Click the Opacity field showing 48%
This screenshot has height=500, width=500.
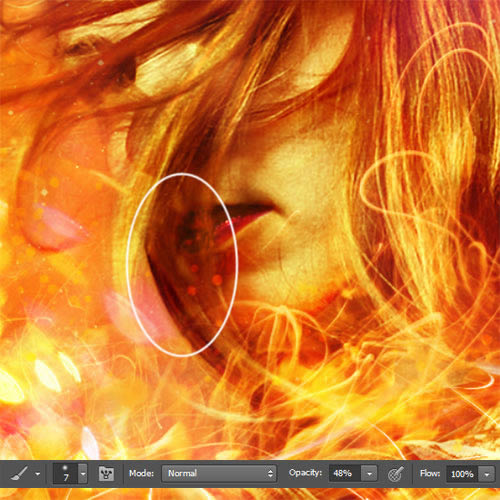click(345, 473)
